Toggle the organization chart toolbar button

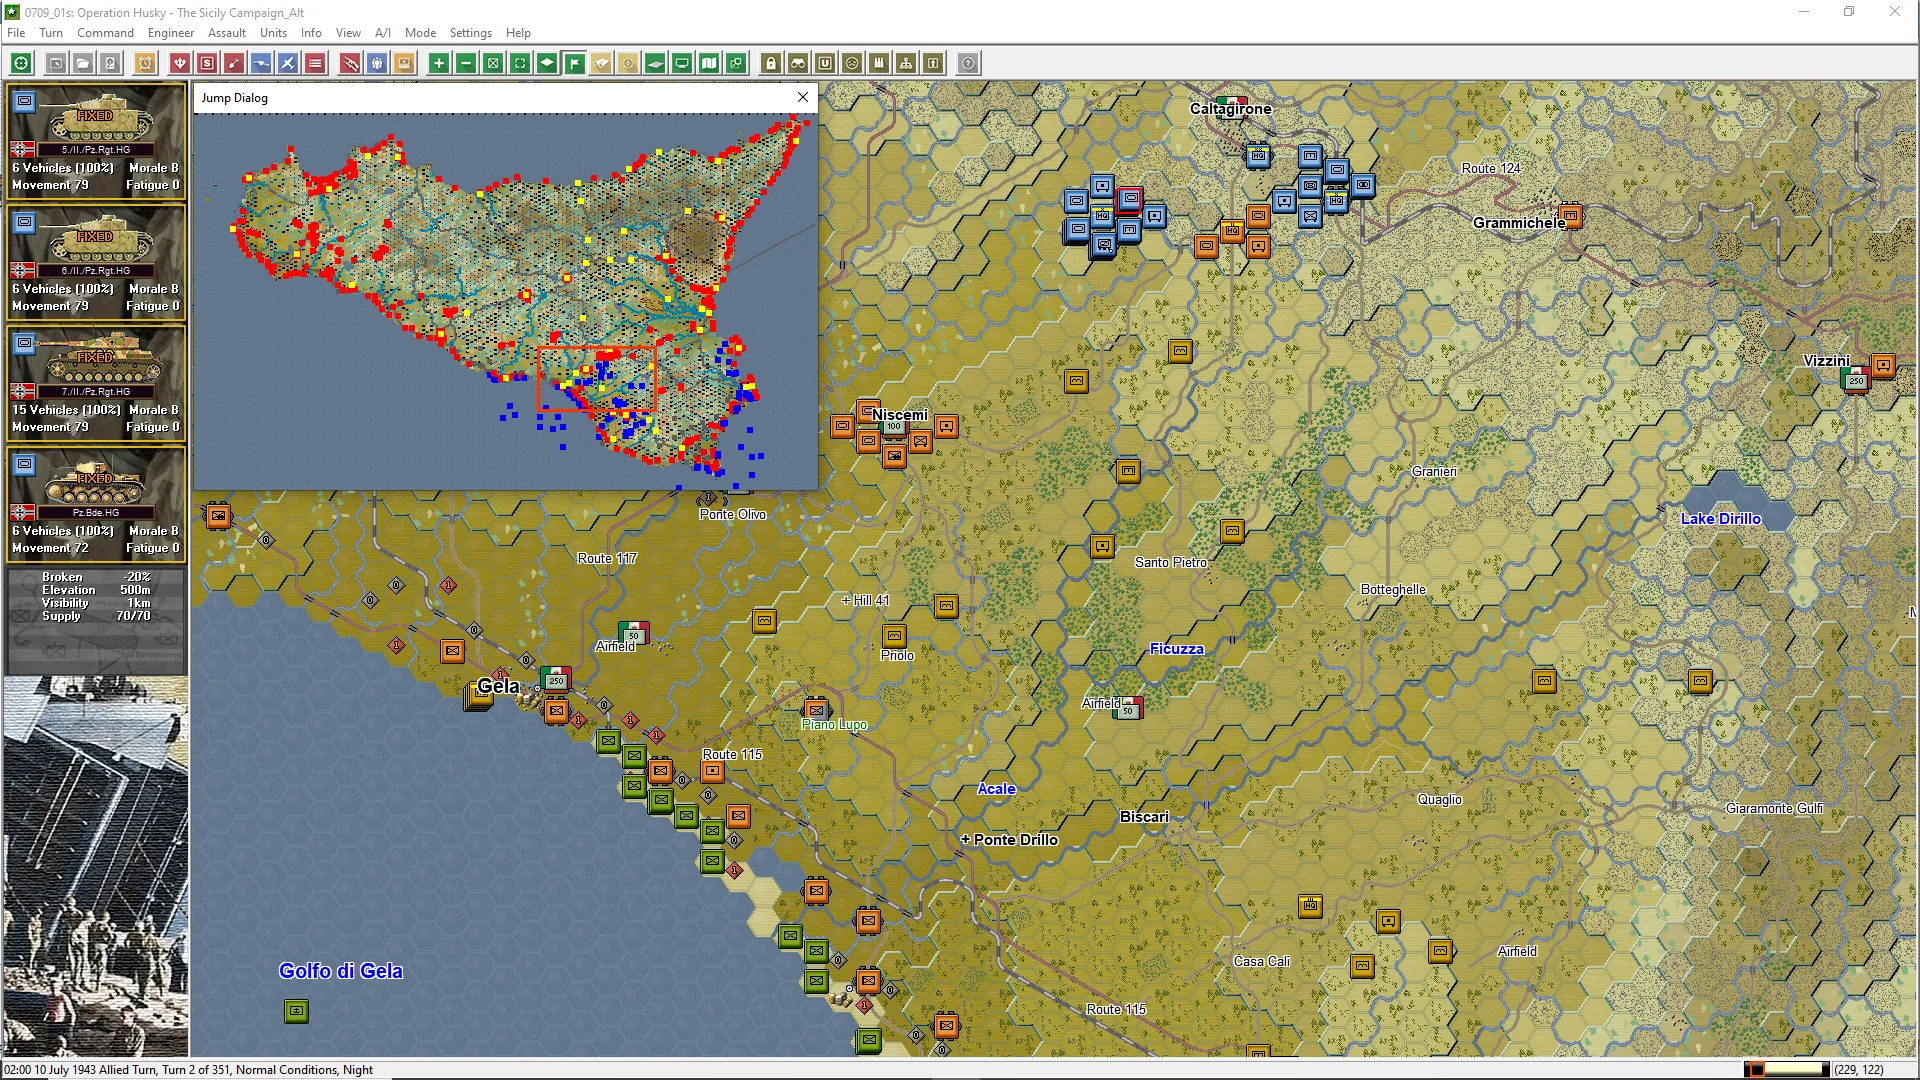tap(906, 63)
